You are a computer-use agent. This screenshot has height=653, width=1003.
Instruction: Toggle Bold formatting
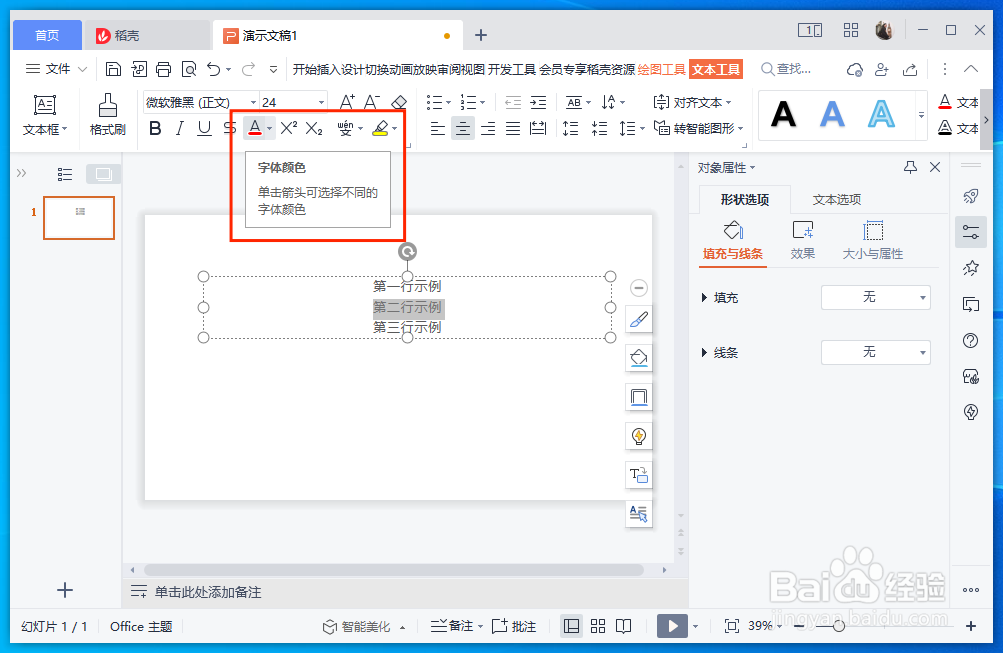pos(155,129)
